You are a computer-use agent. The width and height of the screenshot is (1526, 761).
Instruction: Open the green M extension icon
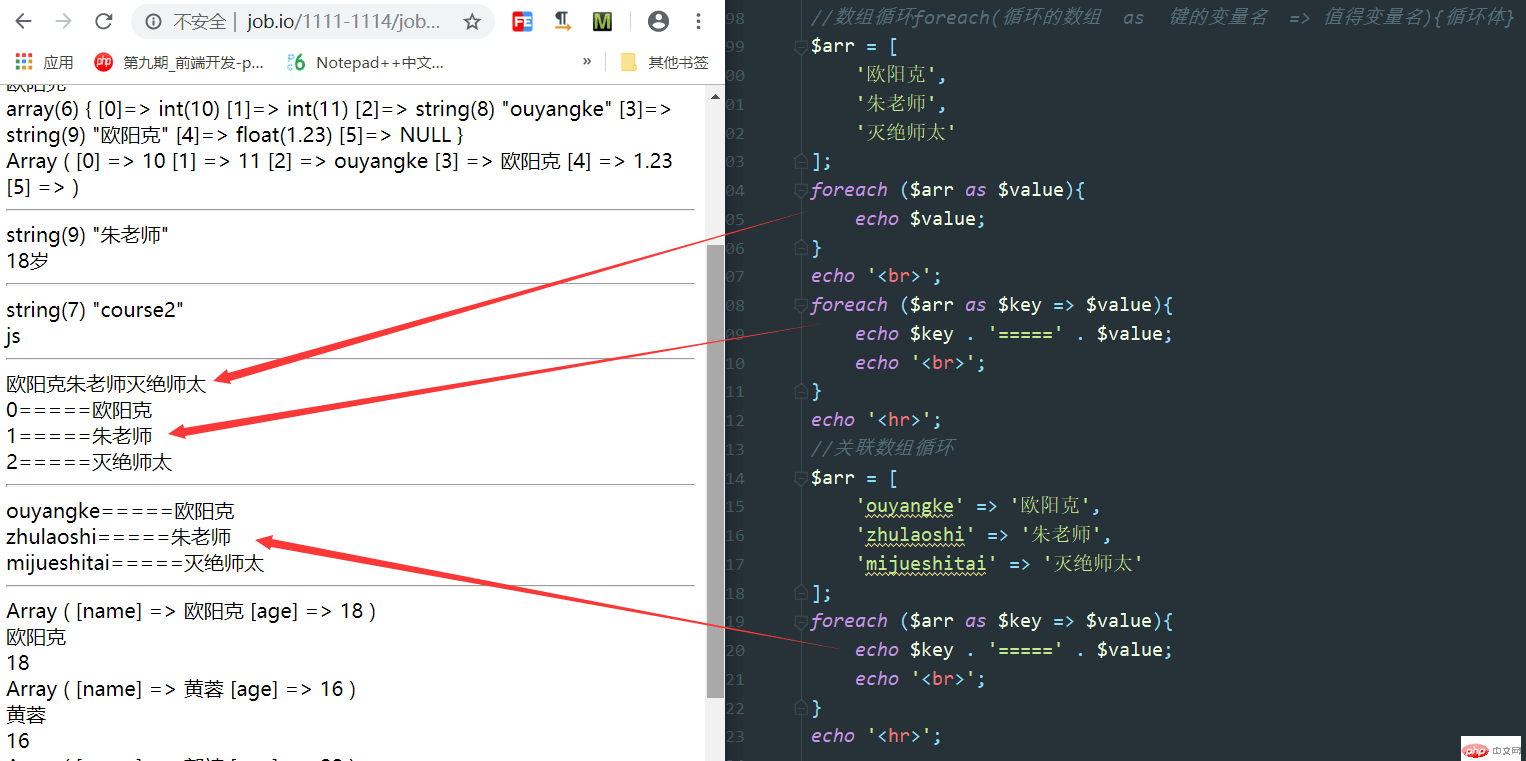point(602,21)
